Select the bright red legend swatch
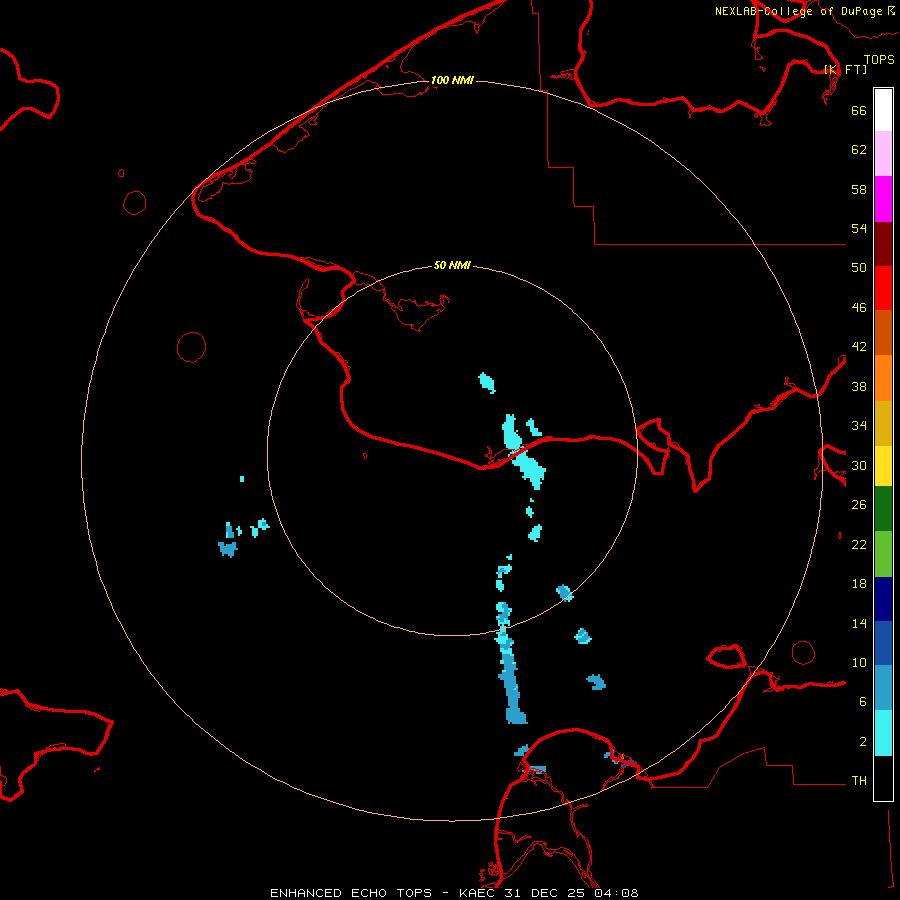The height and width of the screenshot is (900, 900). (883, 288)
